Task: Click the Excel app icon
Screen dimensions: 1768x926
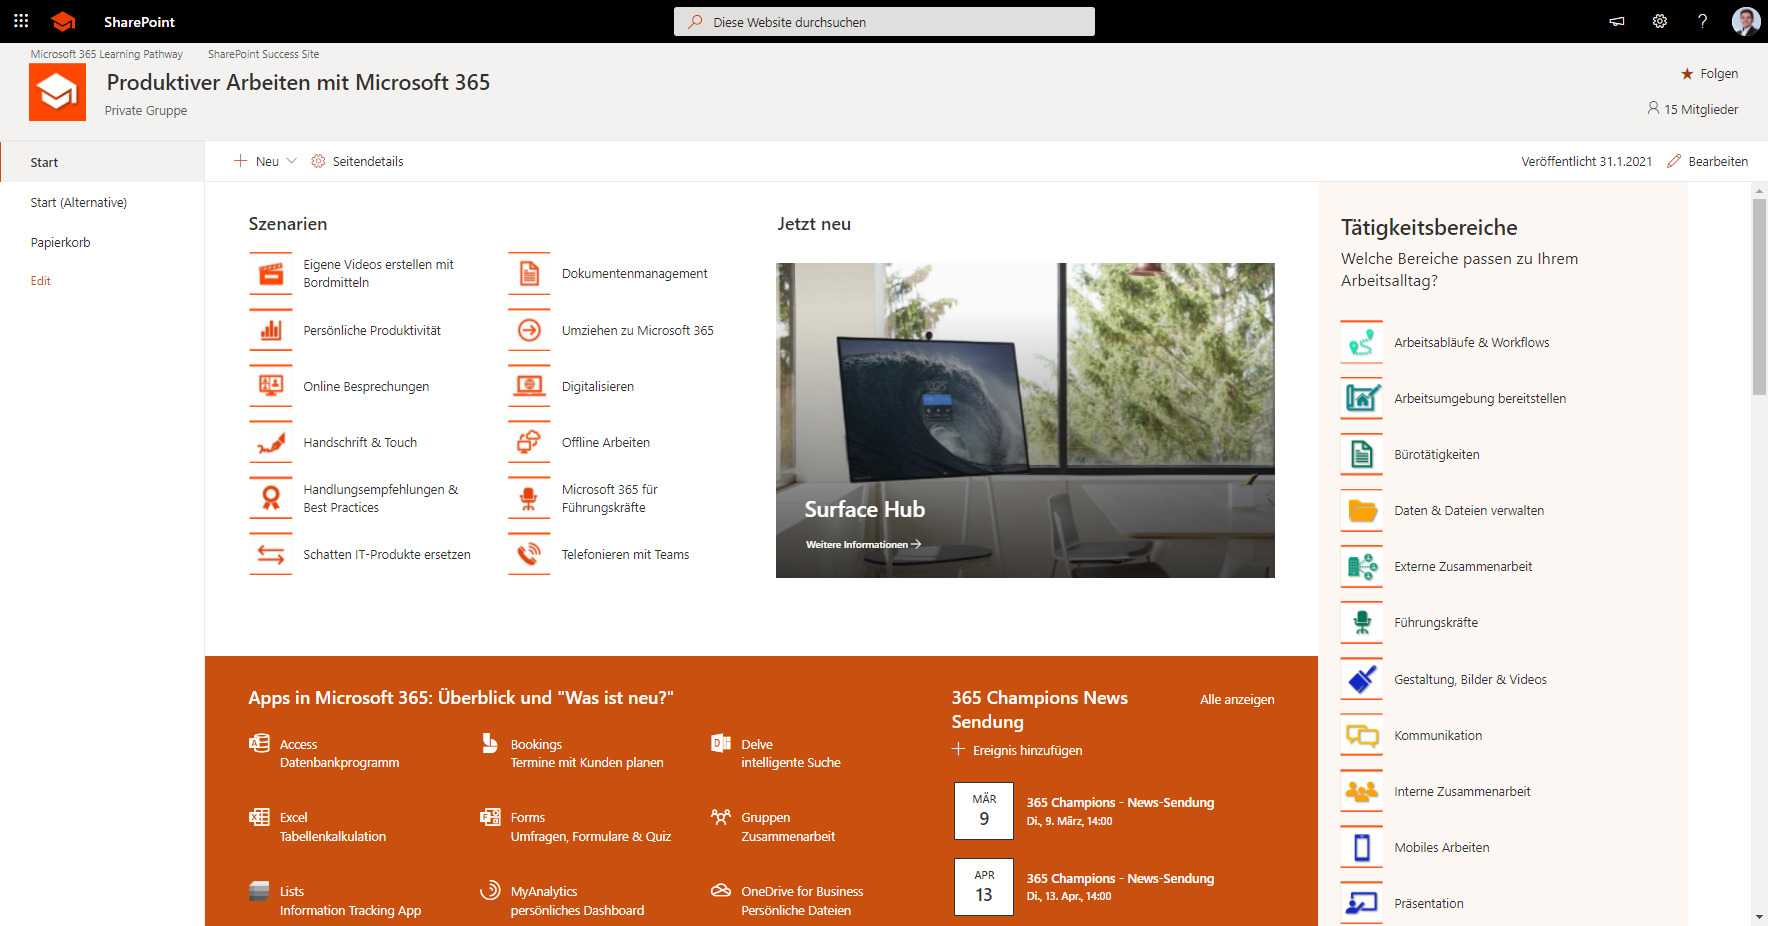Action: click(x=259, y=817)
